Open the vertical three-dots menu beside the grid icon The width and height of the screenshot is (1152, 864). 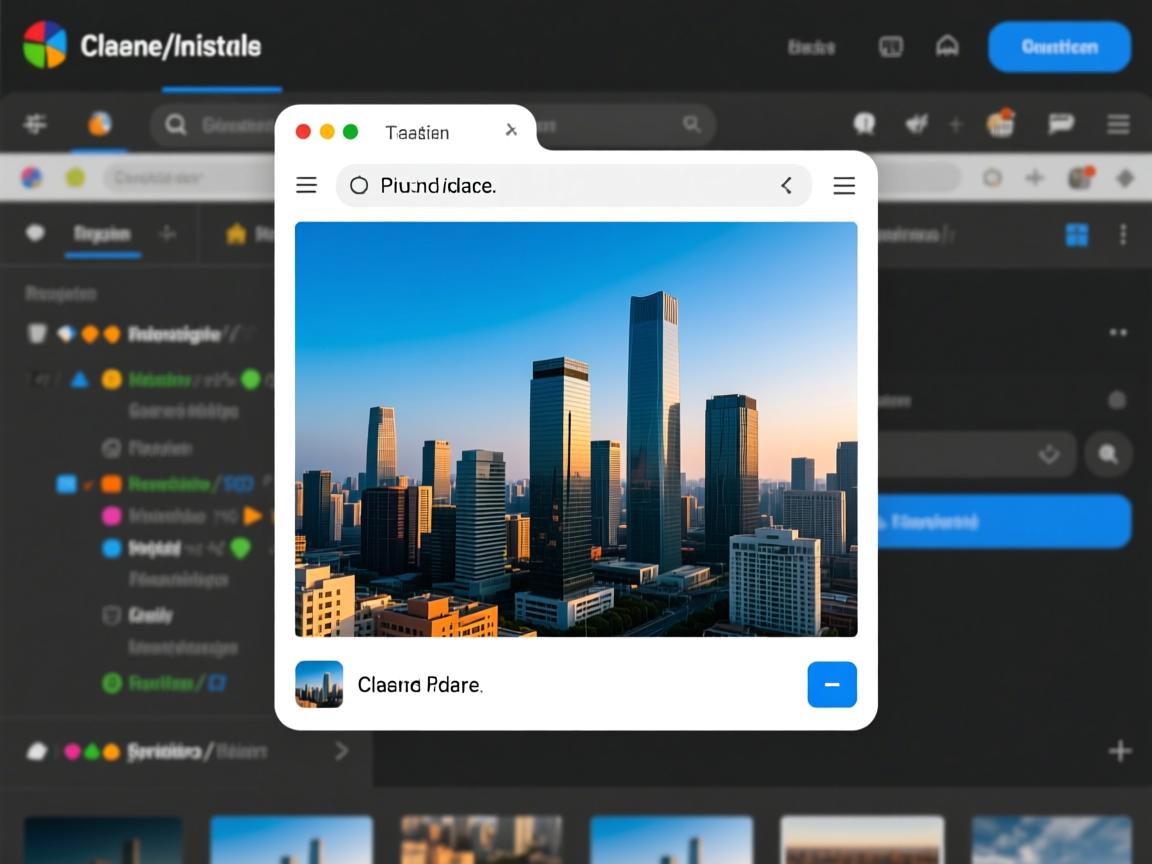(1123, 235)
